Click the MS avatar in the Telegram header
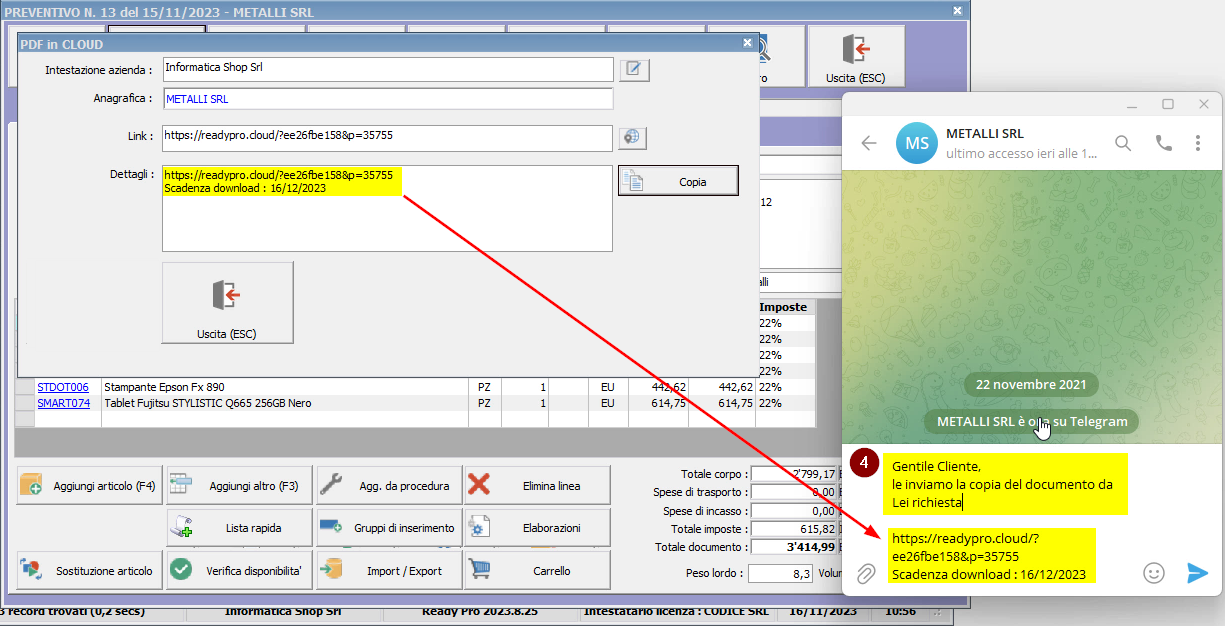The image size is (1225, 626). click(x=916, y=143)
